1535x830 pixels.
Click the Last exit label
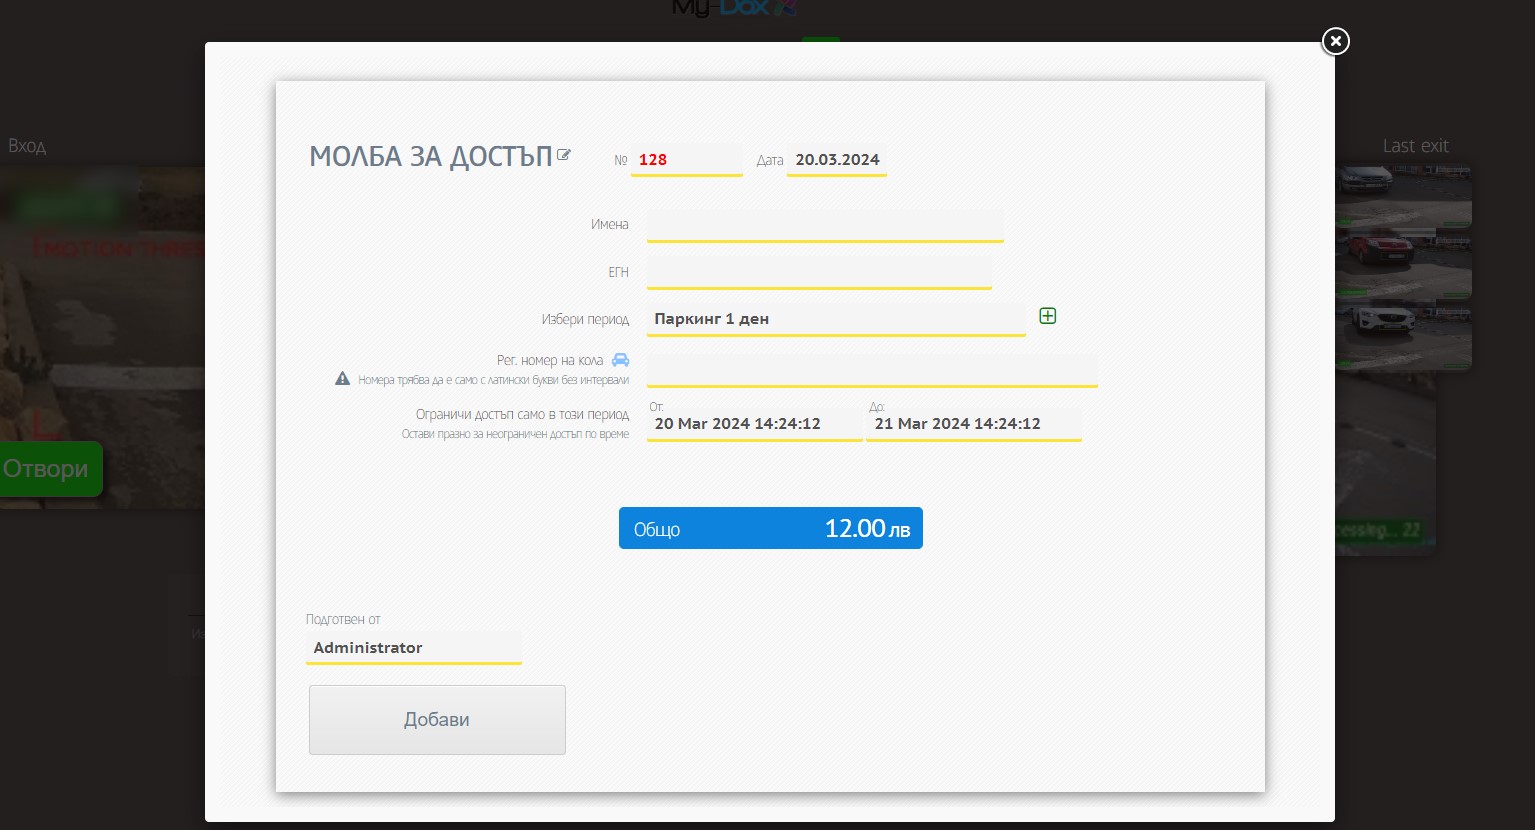point(1415,146)
